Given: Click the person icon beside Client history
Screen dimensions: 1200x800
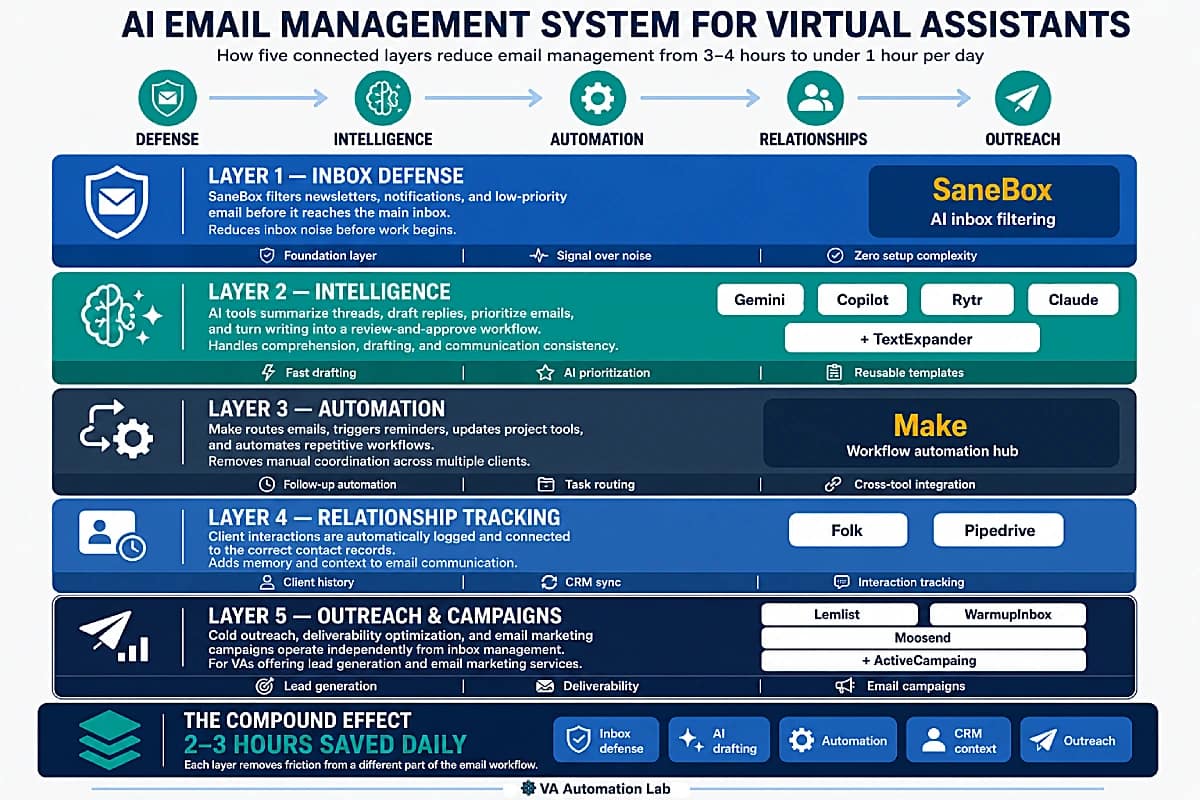Looking at the screenshot, I should (x=266, y=581).
